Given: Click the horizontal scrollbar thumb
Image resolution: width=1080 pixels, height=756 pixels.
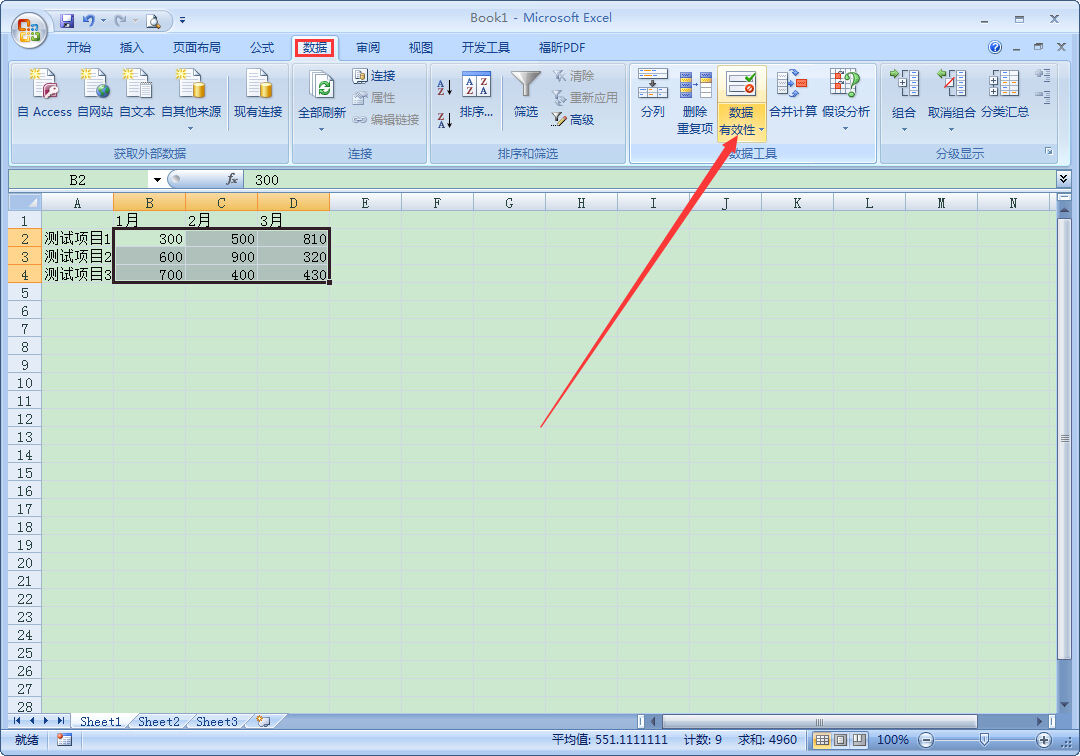Looking at the screenshot, I should pyautogui.click(x=819, y=722).
